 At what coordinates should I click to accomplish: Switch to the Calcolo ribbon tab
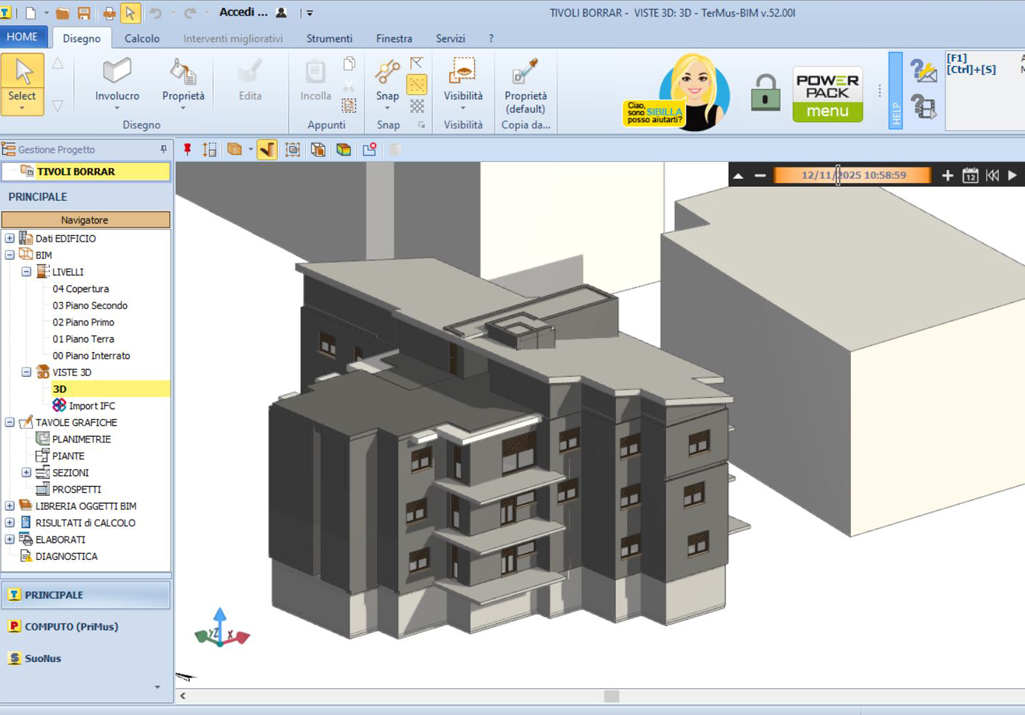142,39
